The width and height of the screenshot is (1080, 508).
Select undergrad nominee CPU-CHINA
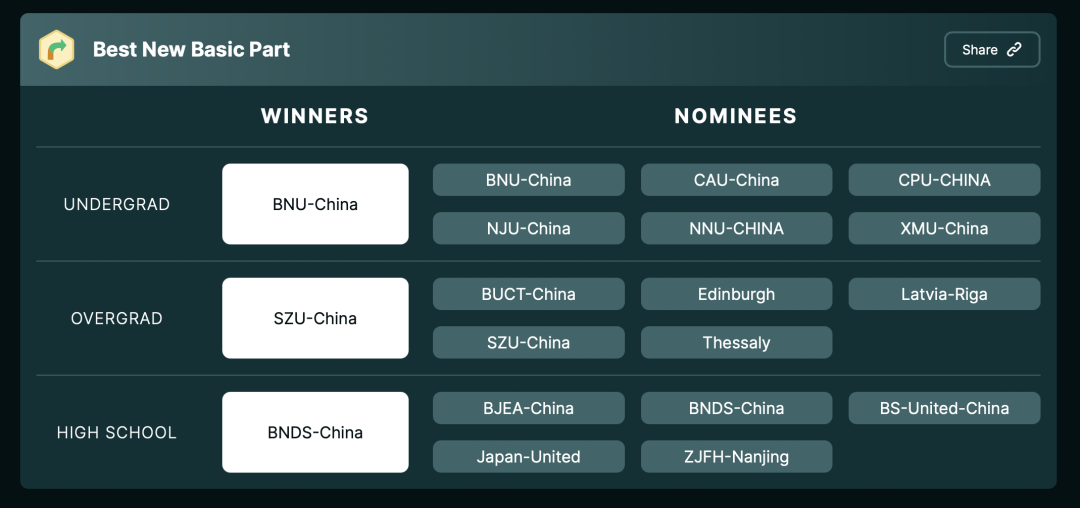coord(944,180)
